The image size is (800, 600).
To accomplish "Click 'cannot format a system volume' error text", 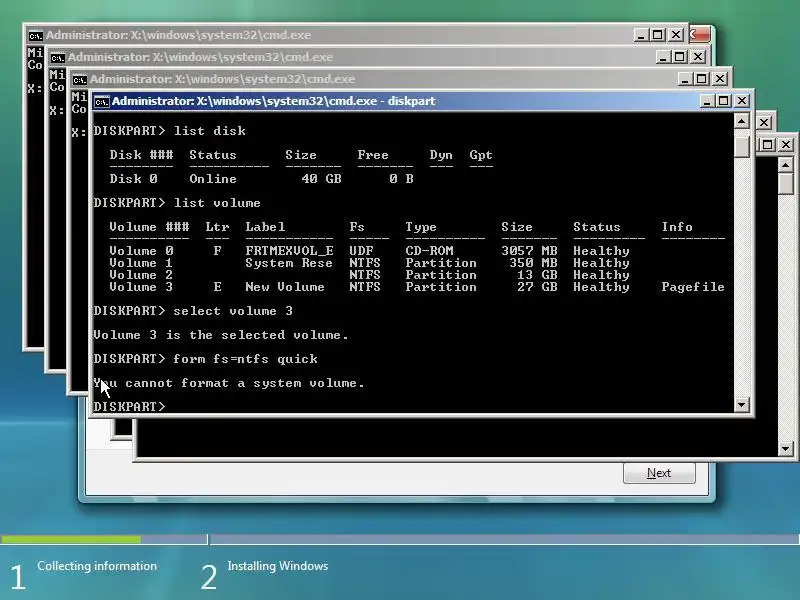I will click(x=241, y=383).
